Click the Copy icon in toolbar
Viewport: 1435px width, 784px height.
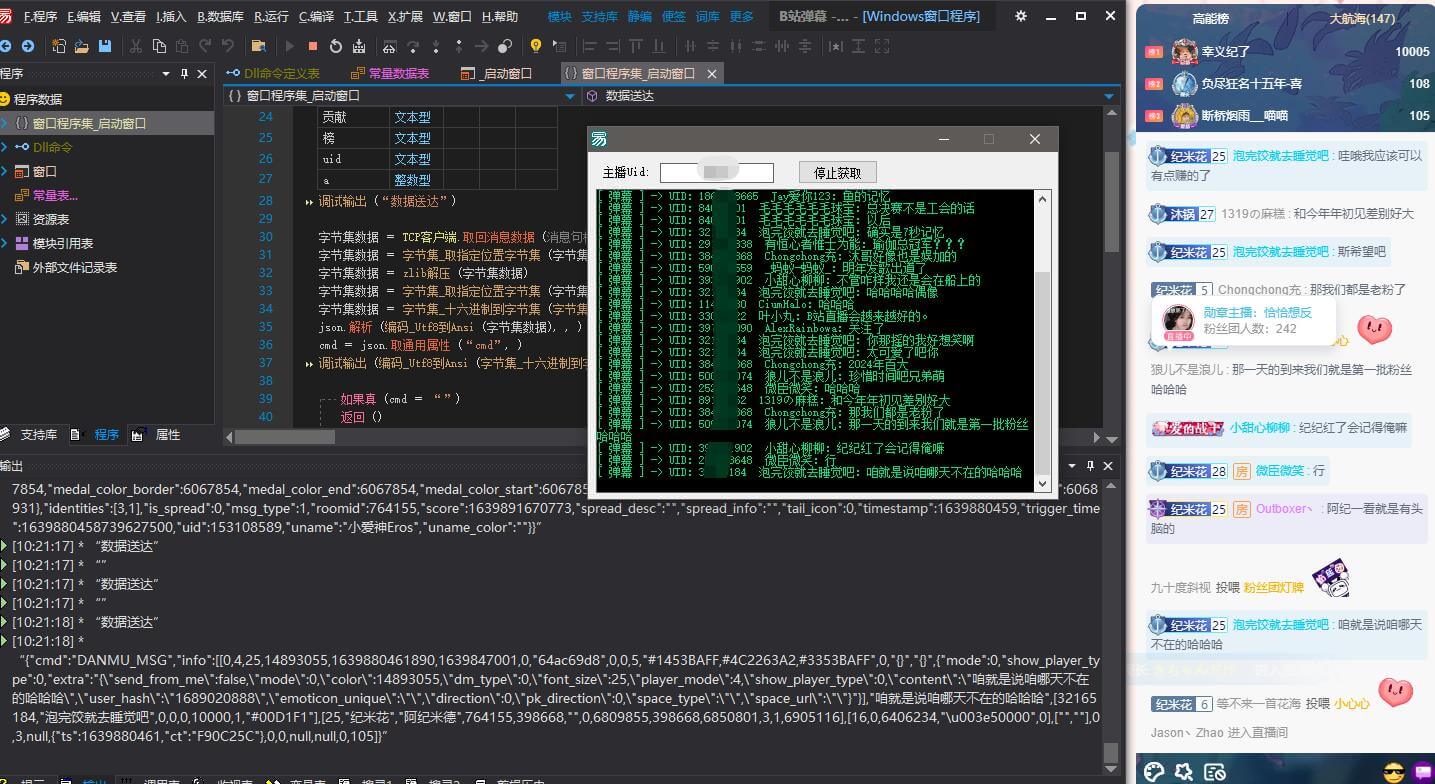tap(159, 46)
